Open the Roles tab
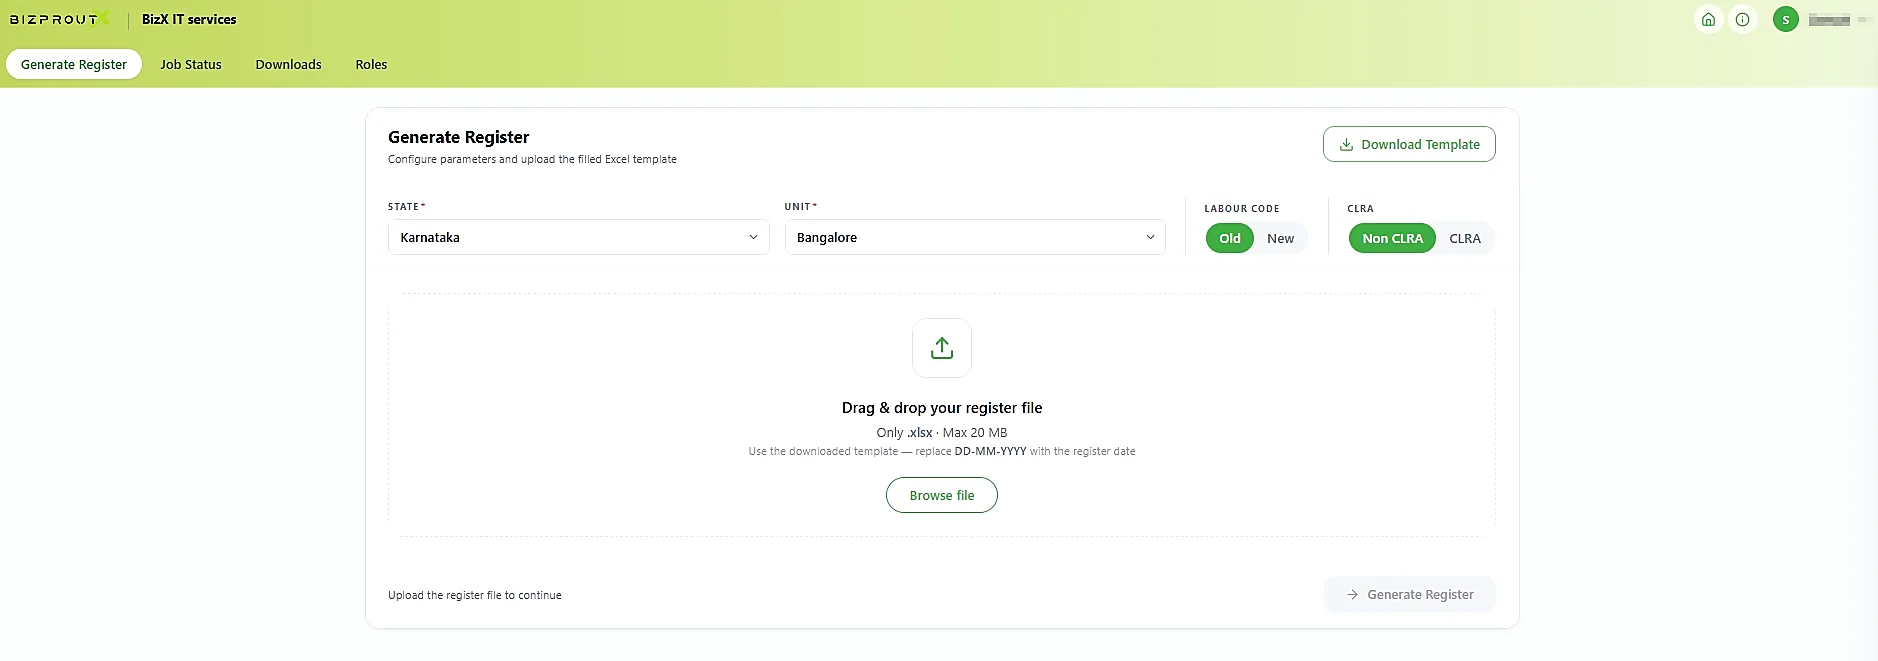 pyautogui.click(x=371, y=64)
